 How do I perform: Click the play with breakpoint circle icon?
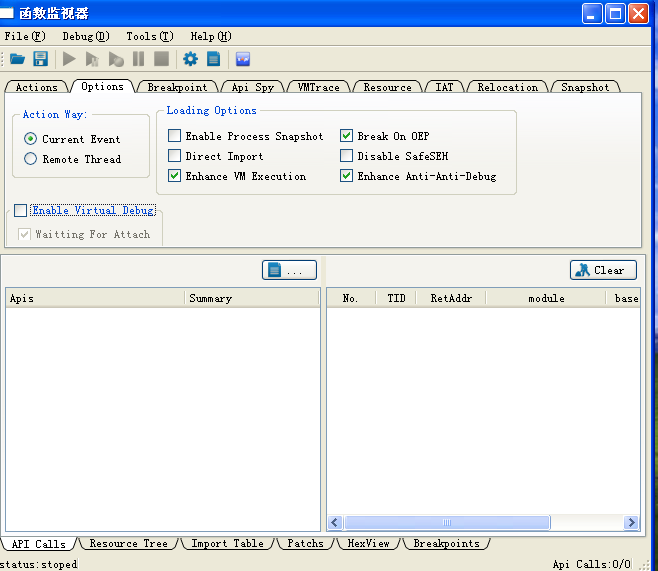[x=116, y=59]
